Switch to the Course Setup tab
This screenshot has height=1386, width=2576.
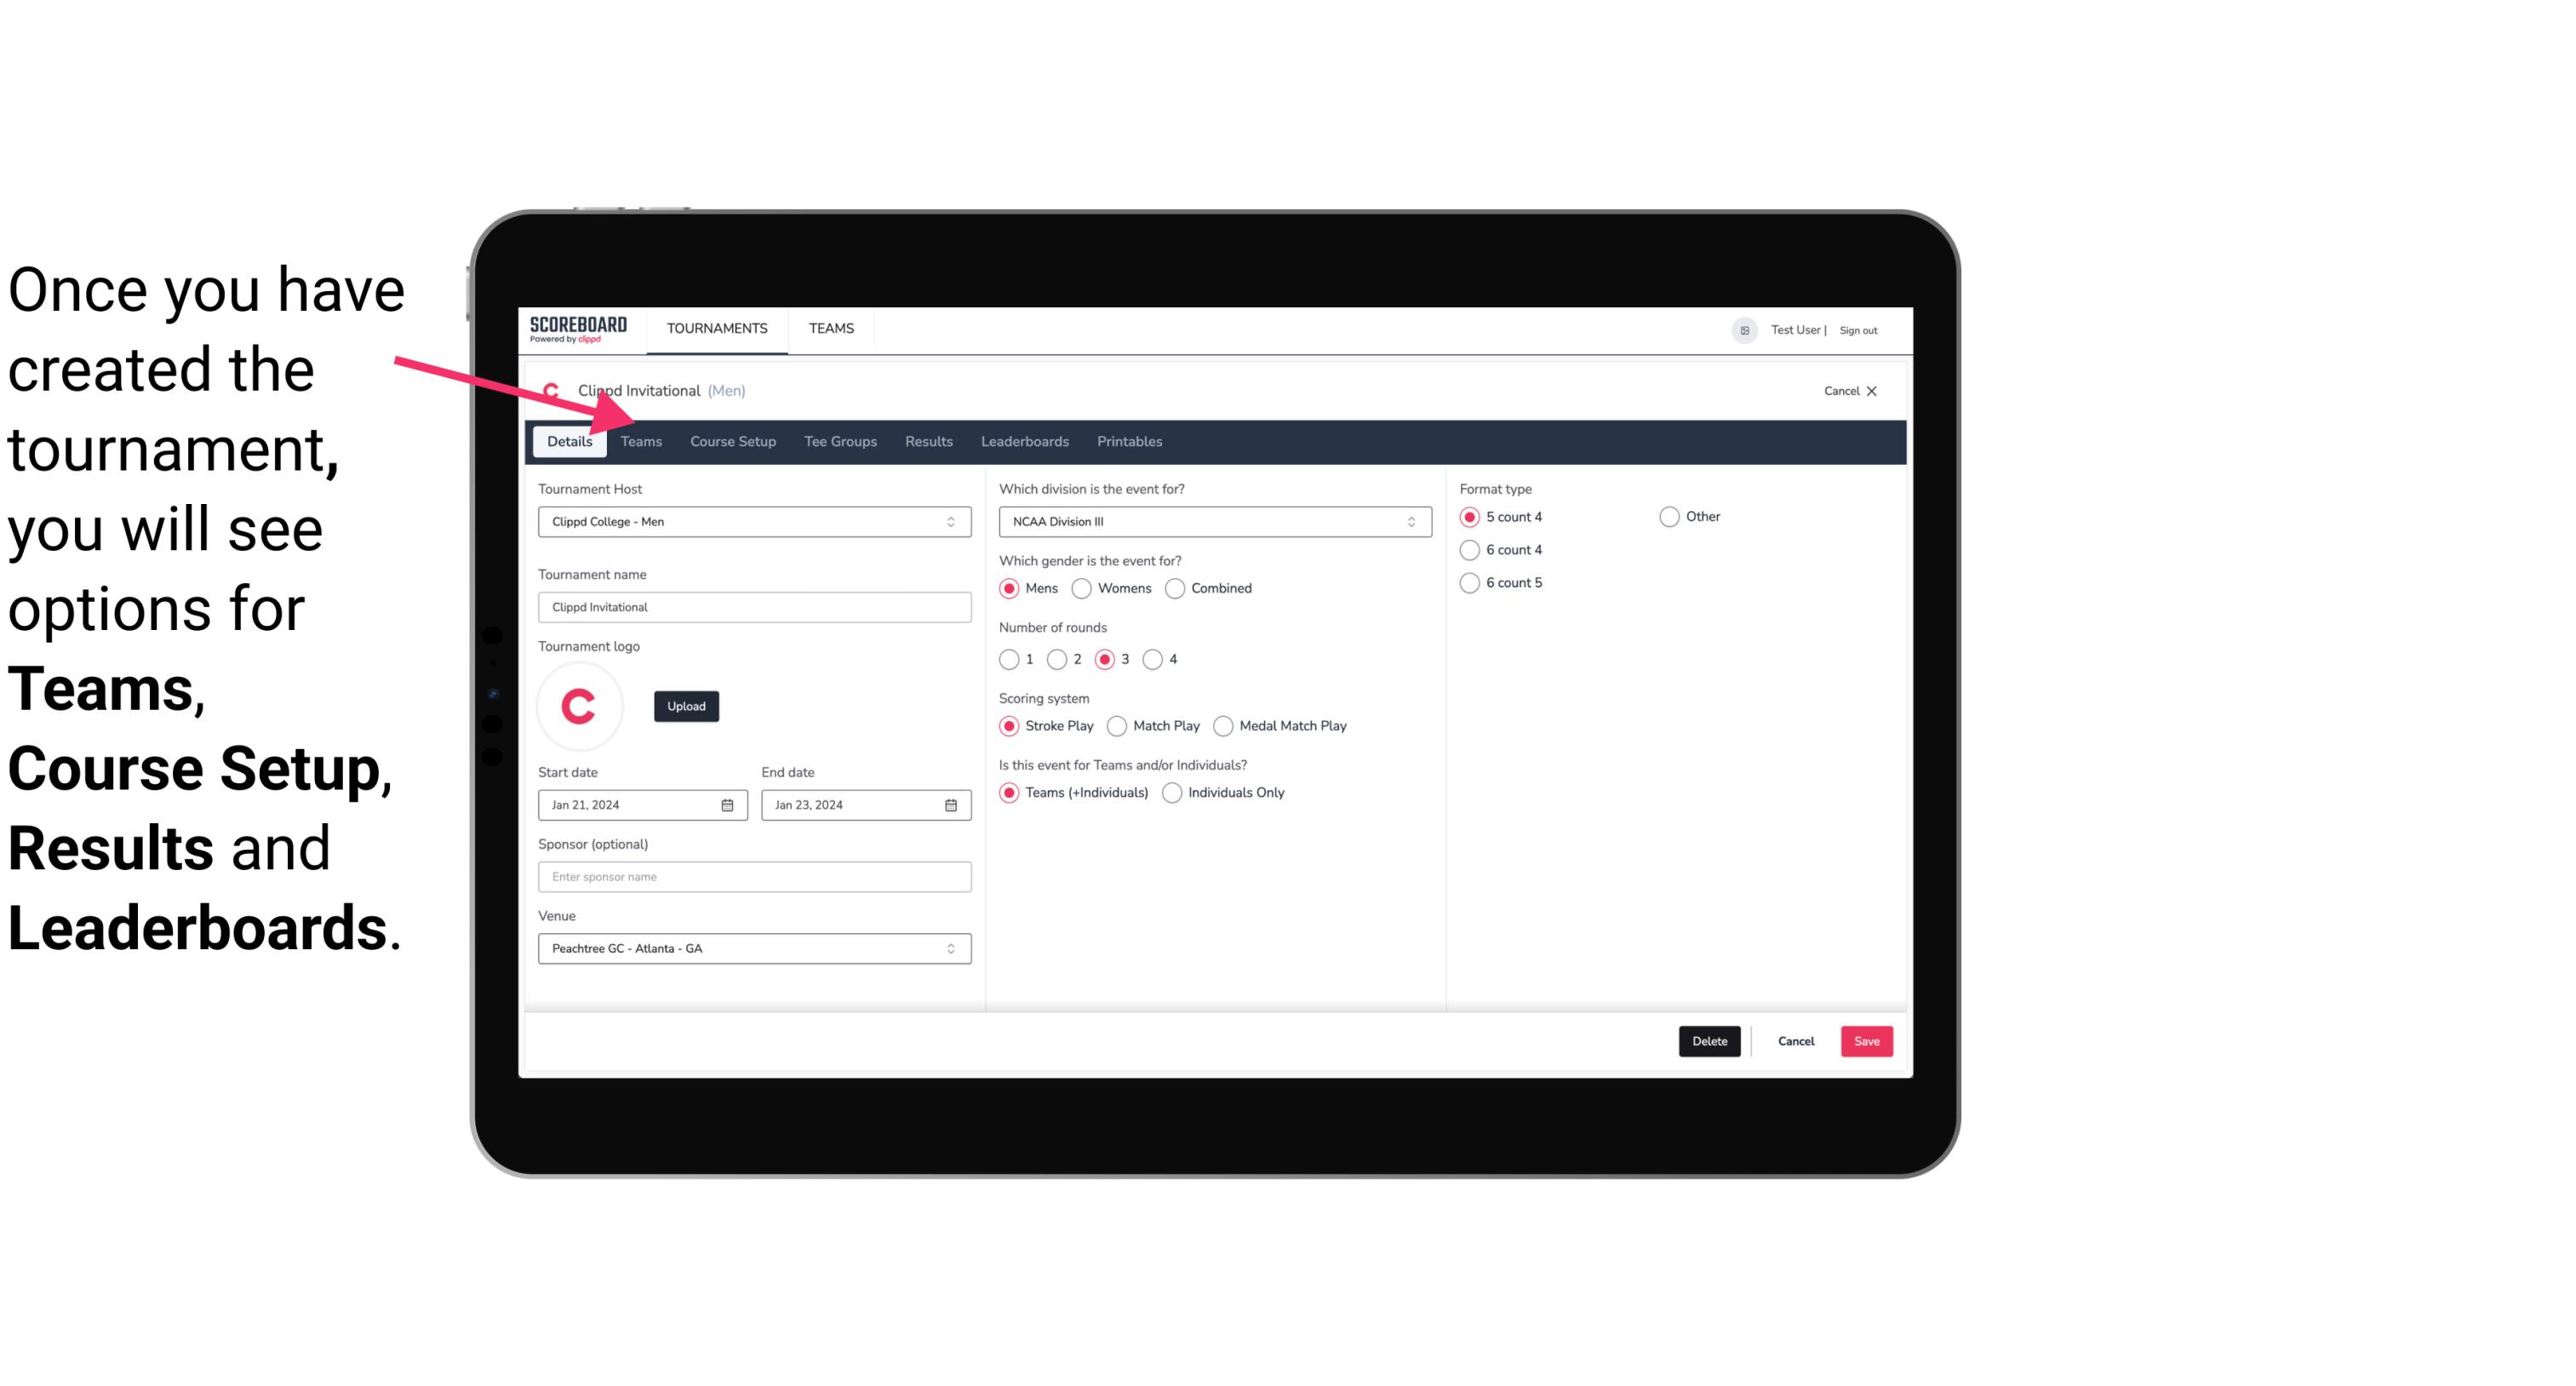point(734,440)
